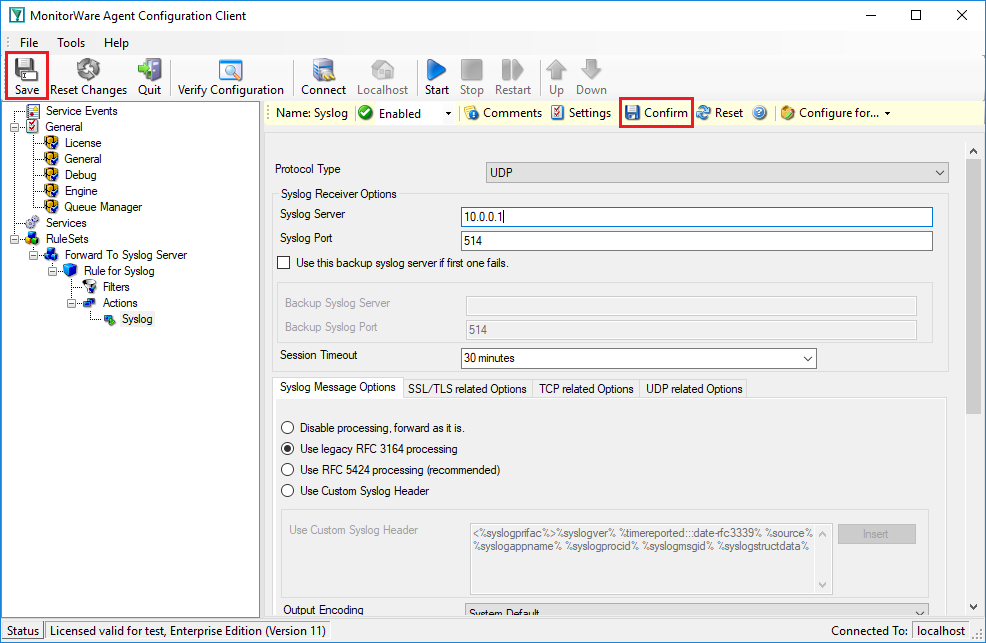Run Verify Configuration from toolbar
The image size is (986, 643).
tap(231, 75)
